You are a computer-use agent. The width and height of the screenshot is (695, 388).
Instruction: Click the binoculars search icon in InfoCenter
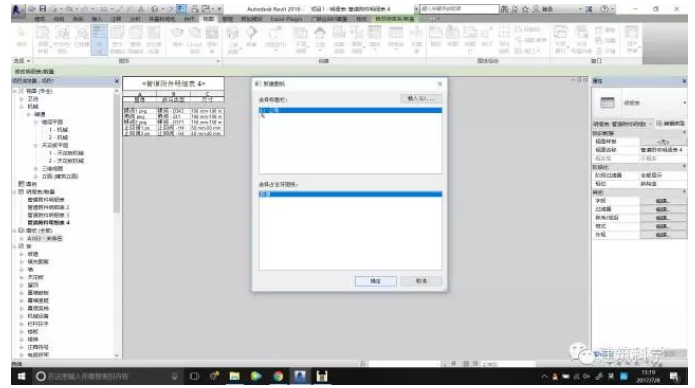[505, 8]
